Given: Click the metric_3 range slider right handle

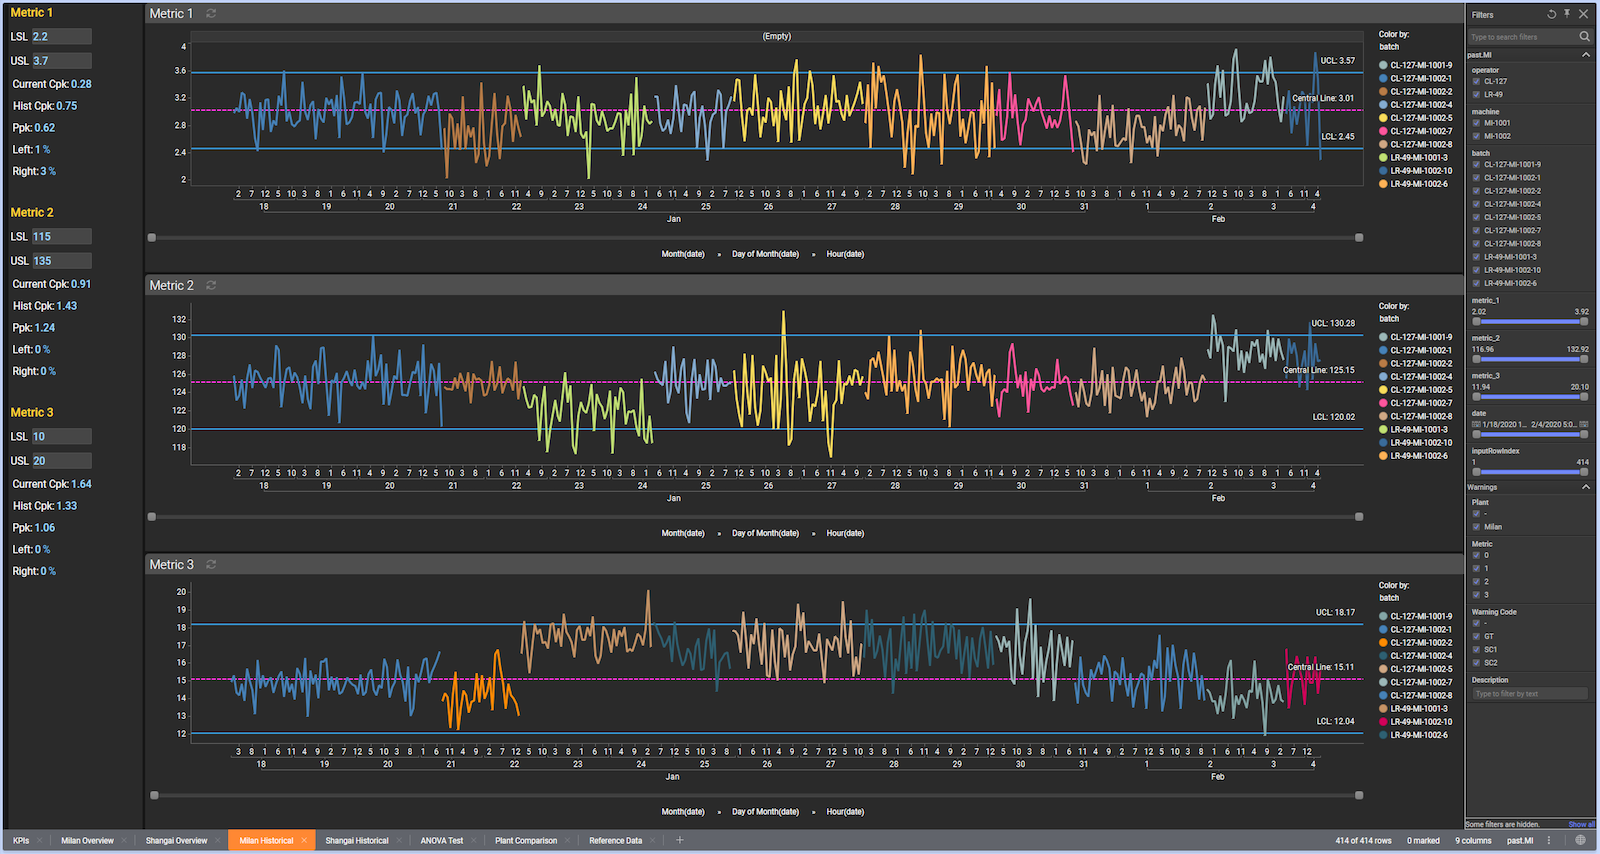Looking at the screenshot, I should [1584, 397].
